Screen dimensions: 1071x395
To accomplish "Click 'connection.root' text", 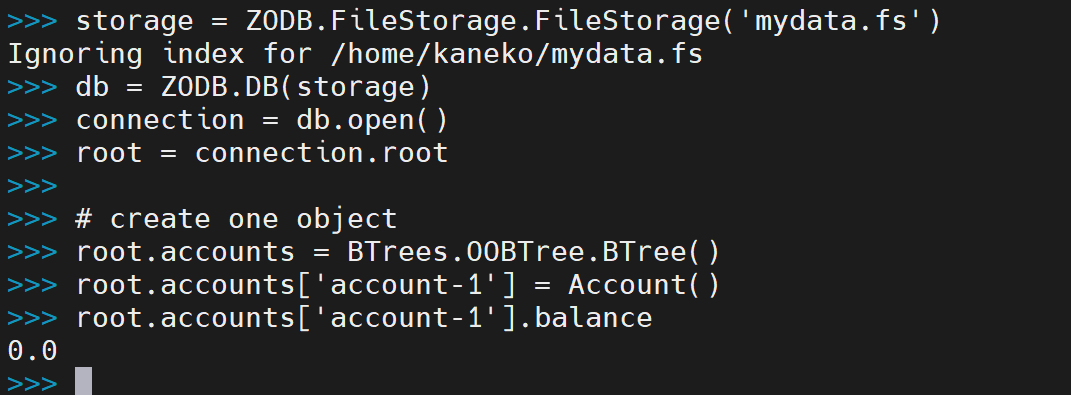I will pyautogui.click(x=321, y=153).
